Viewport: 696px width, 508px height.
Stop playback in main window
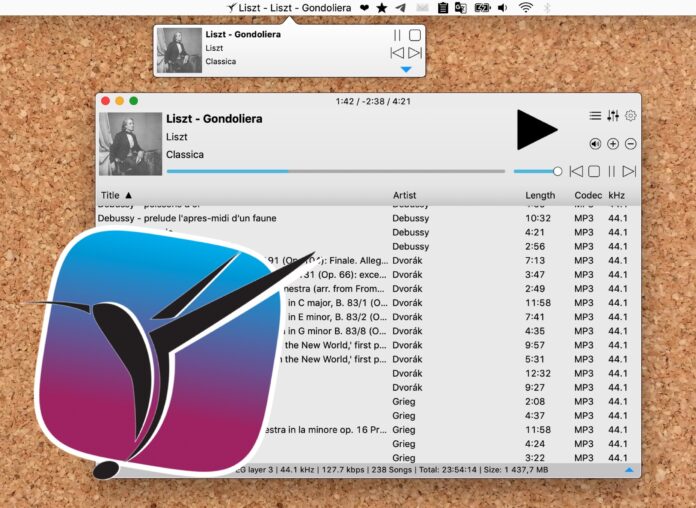point(594,172)
